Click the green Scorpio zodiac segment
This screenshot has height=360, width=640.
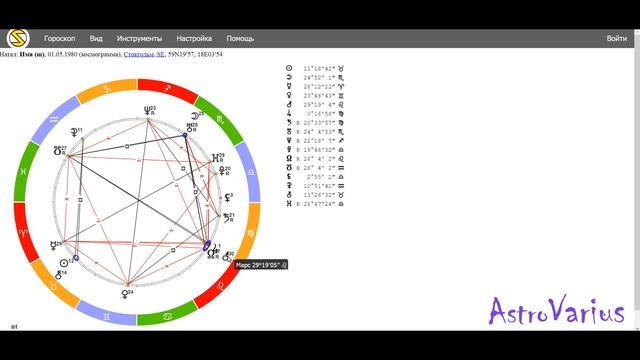click(220, 120)
